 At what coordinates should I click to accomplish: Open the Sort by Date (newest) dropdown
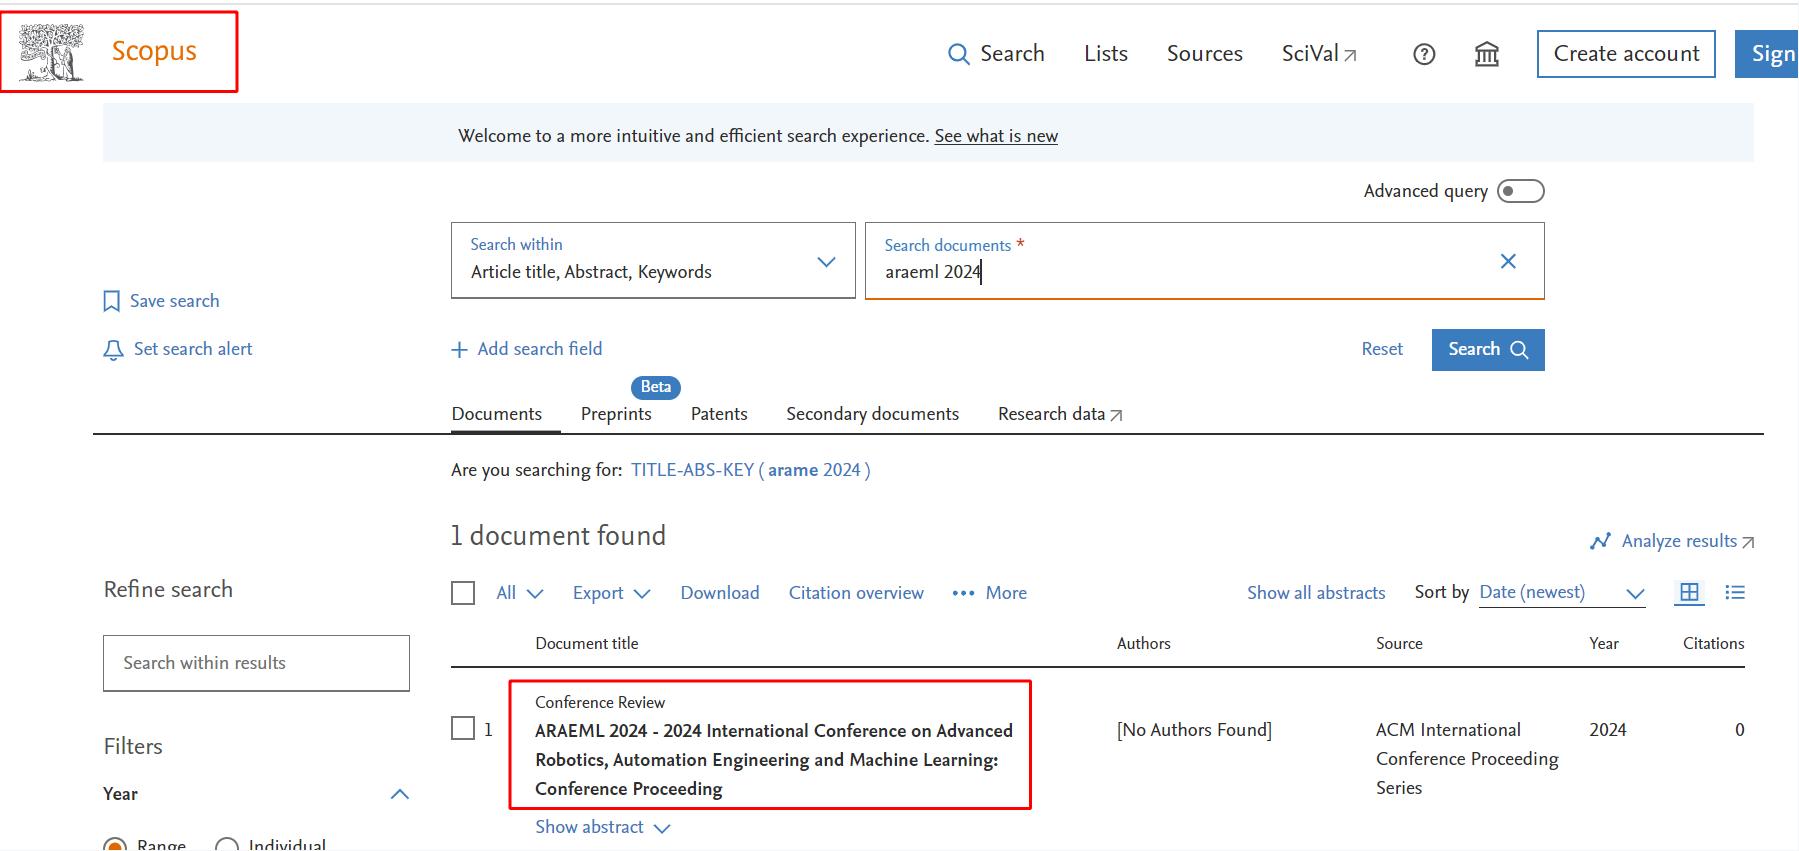coord(1562,592)
